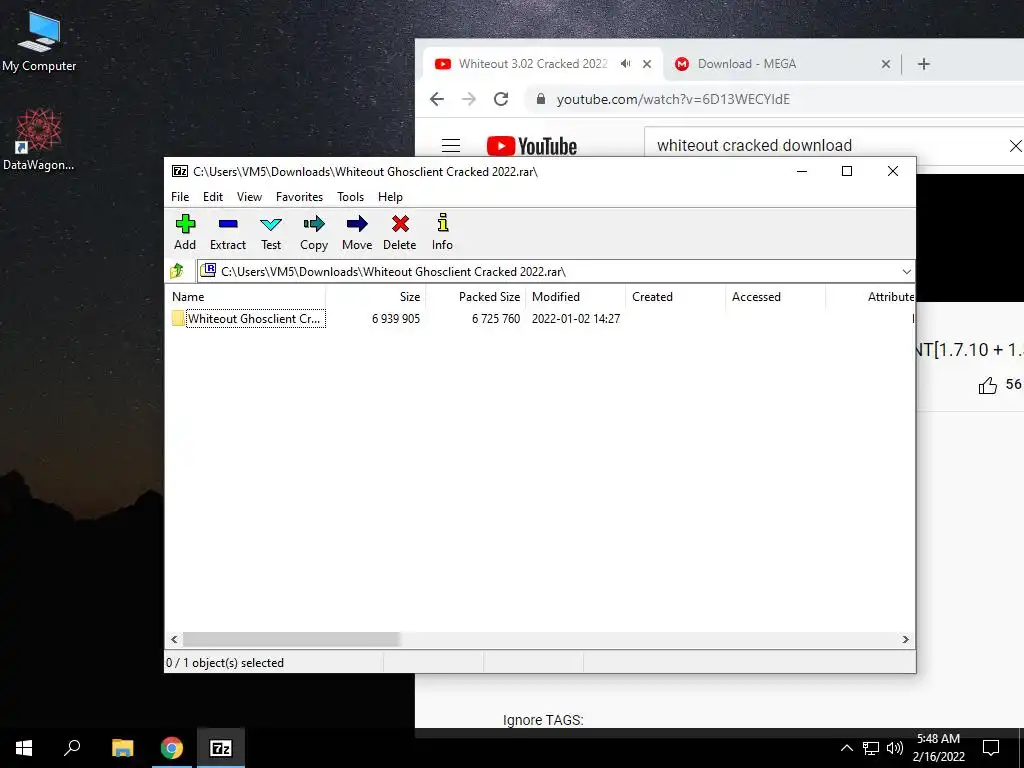
Task: Click the Add button in 7-Zip toolbar
Action: pos(185,232)
